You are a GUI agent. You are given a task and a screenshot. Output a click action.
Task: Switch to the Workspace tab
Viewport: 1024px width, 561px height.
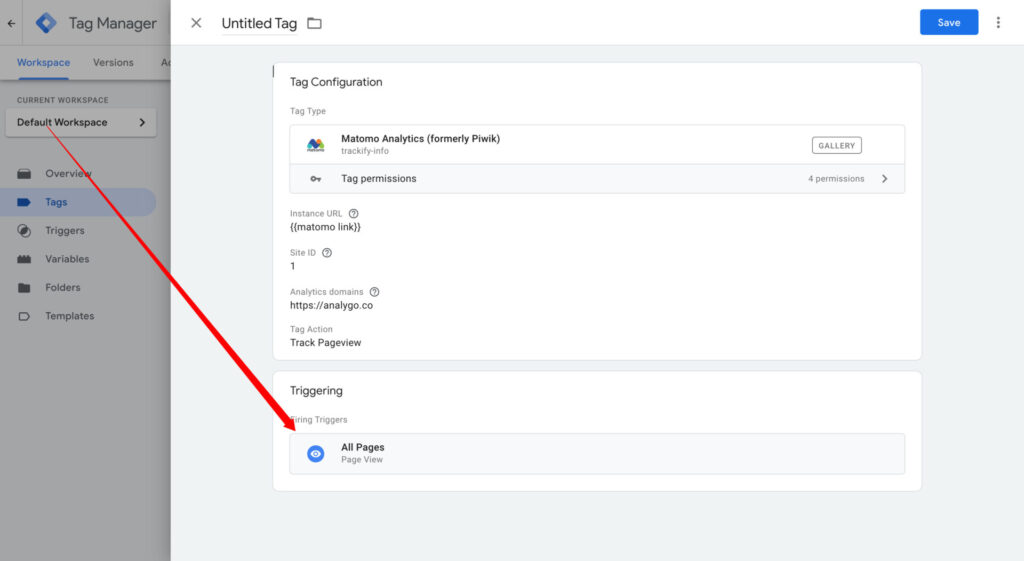click(x=43, y=62)
